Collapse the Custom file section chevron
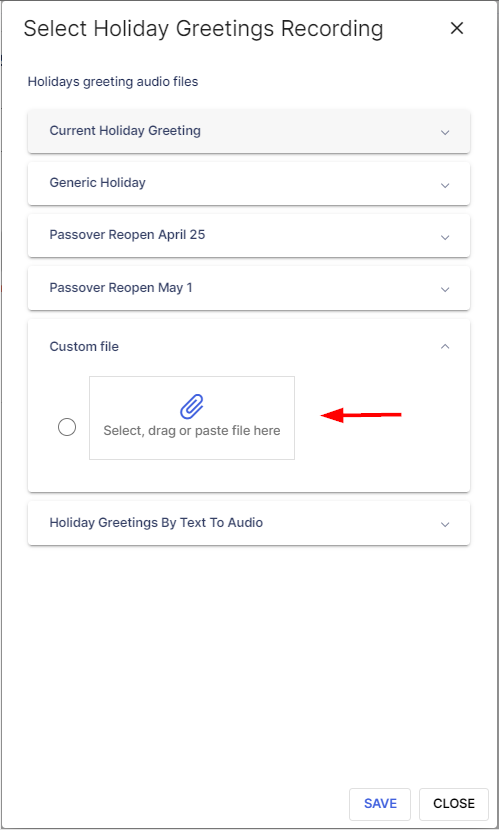Viewport: 499px width, 830px height. (445, 346)
